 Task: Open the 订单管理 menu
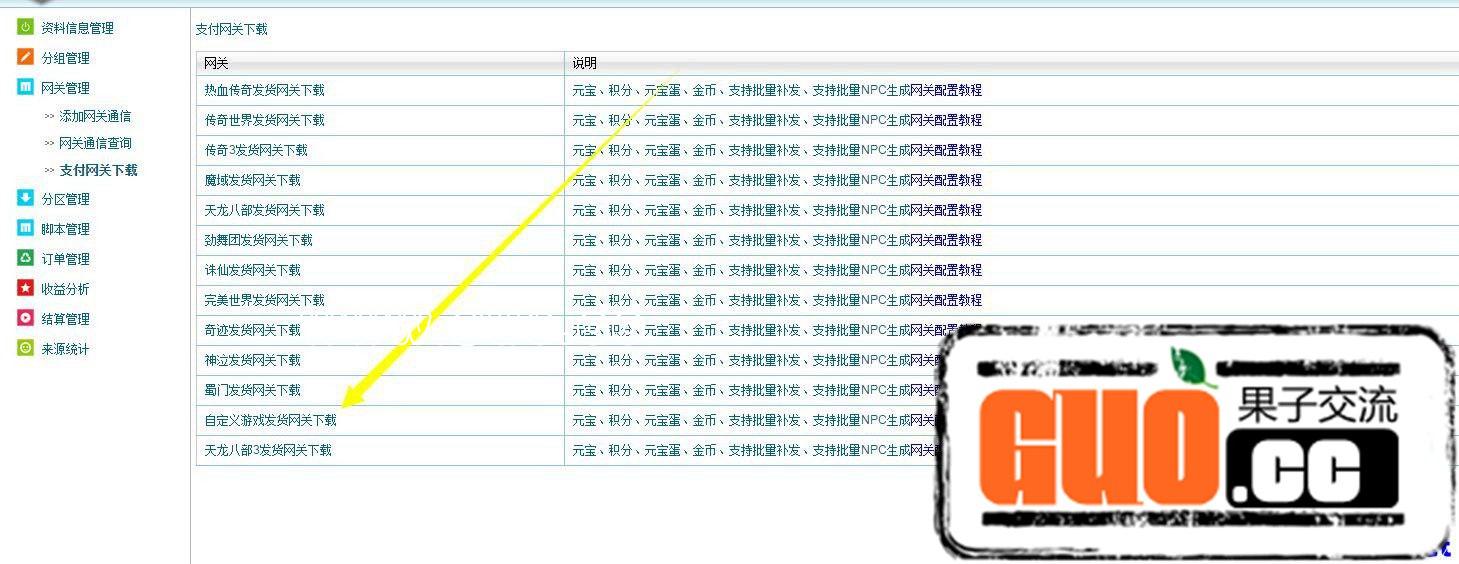coord(65,259)
